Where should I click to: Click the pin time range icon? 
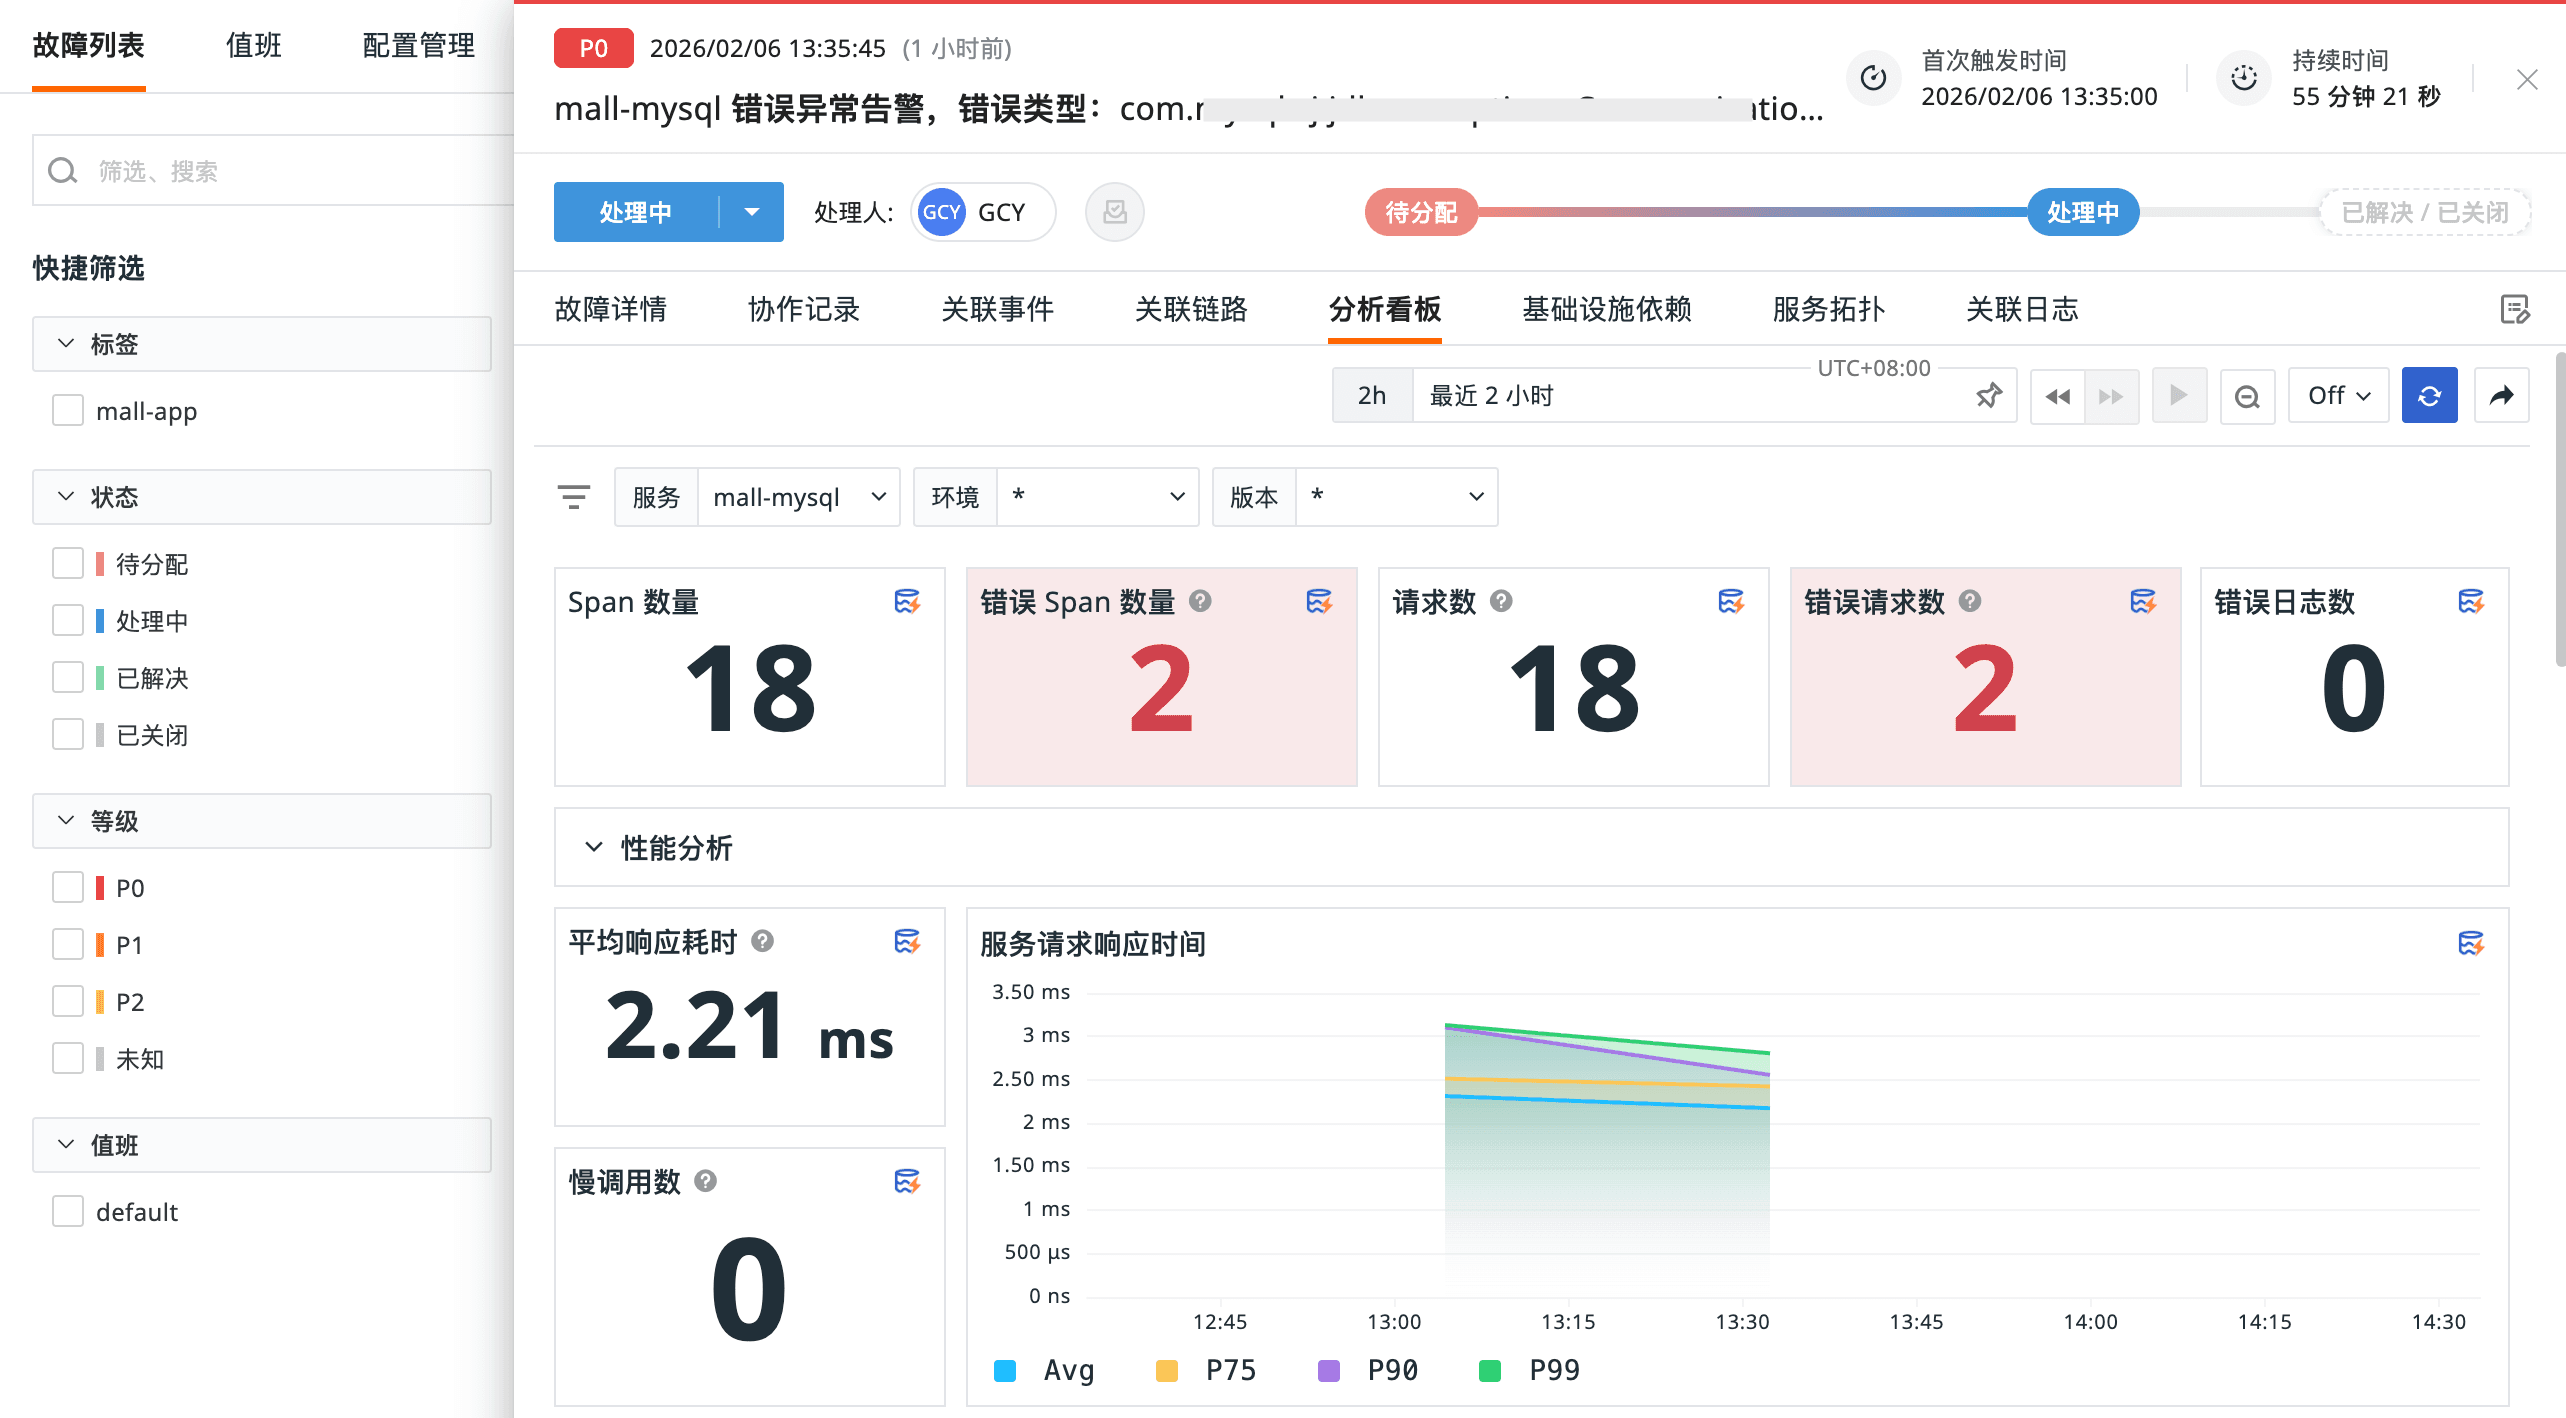(1989, 396)
